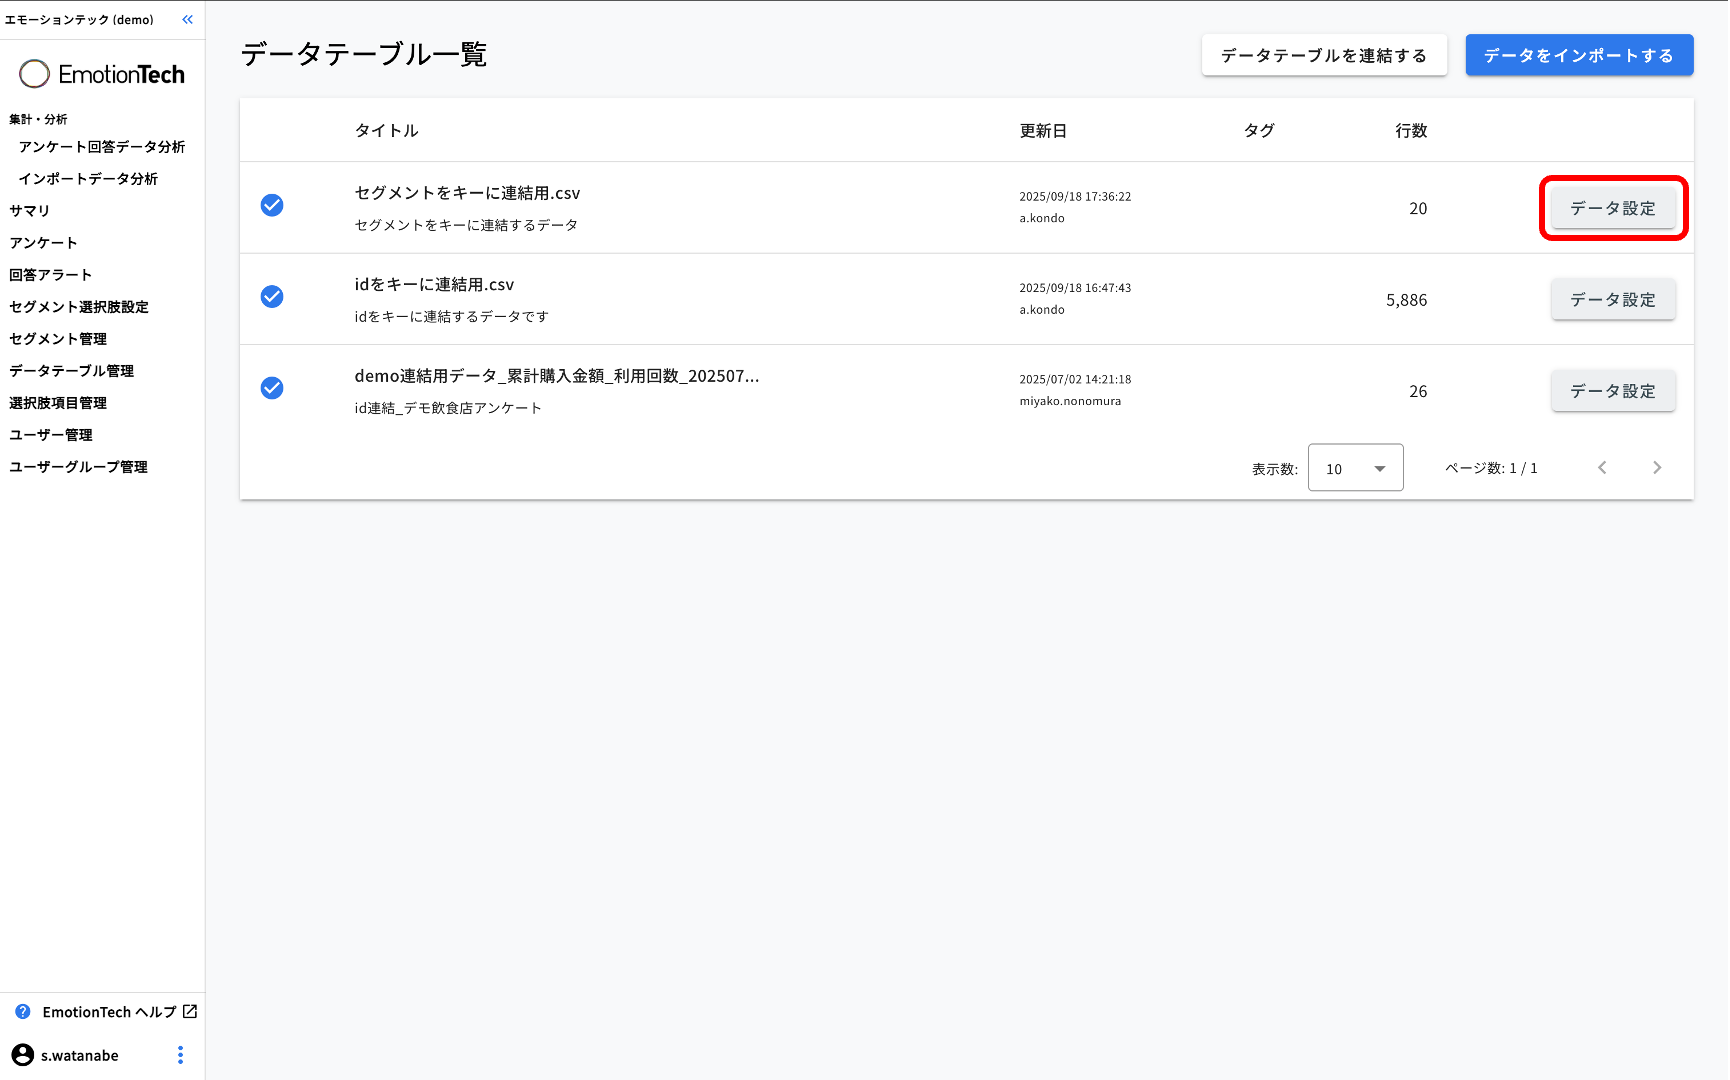Open the external link icon beside ヘルプ
This screenshot has height=1080, width=1730.
[190, 1012]
